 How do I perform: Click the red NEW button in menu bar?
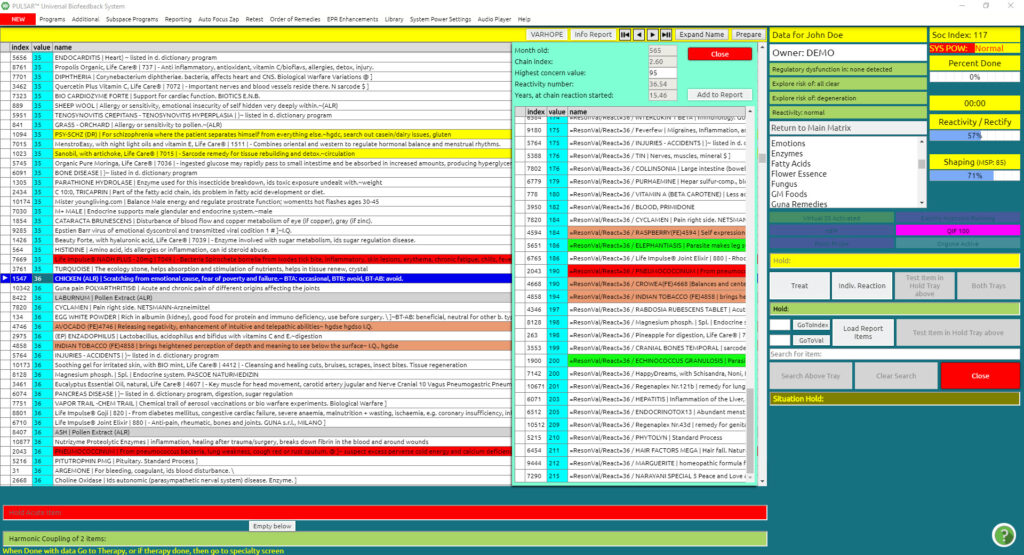click(x=17, y=19)
